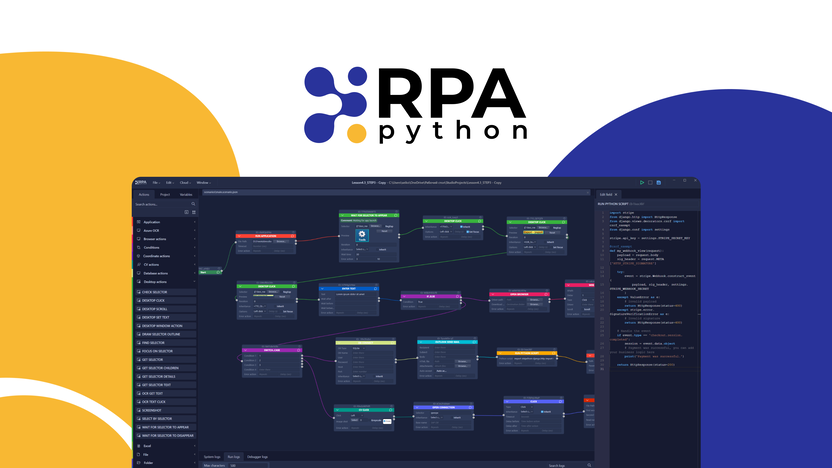The image size is (832, 468).
Task: Click the green Run scenario play icon
Action: [642, 183]
